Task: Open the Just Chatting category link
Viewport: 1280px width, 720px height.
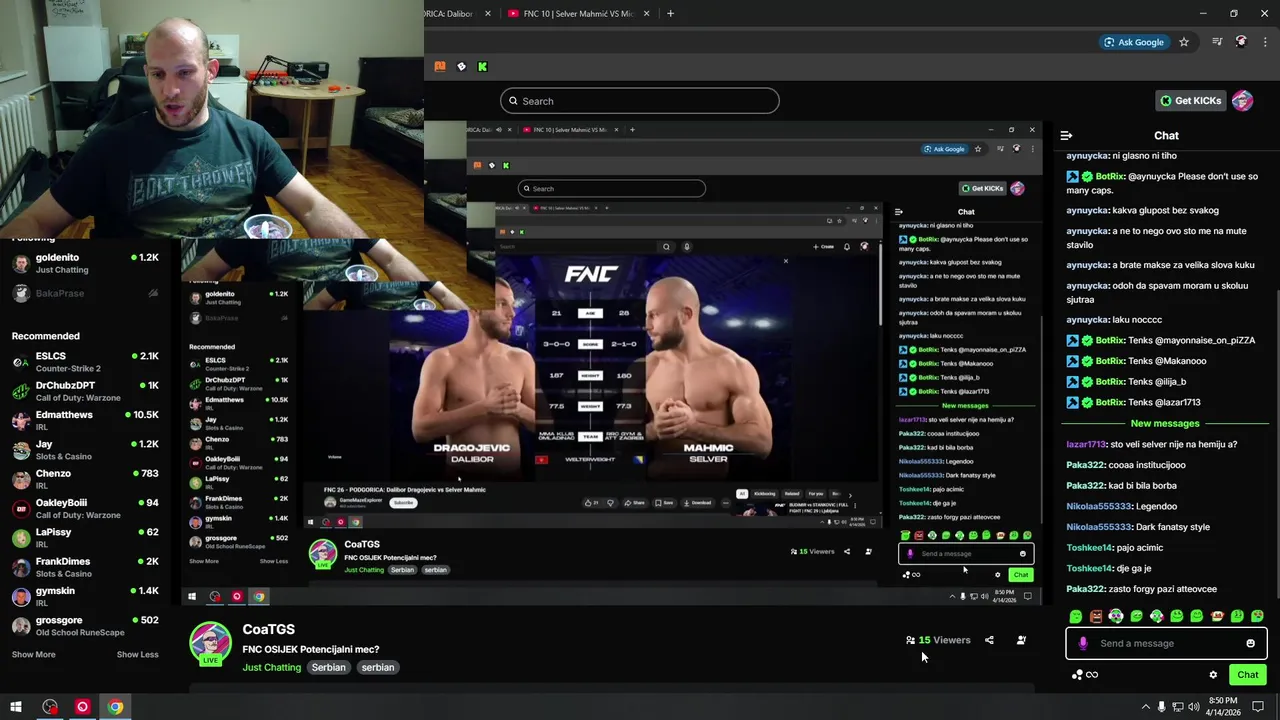Action: coord(271,667)
